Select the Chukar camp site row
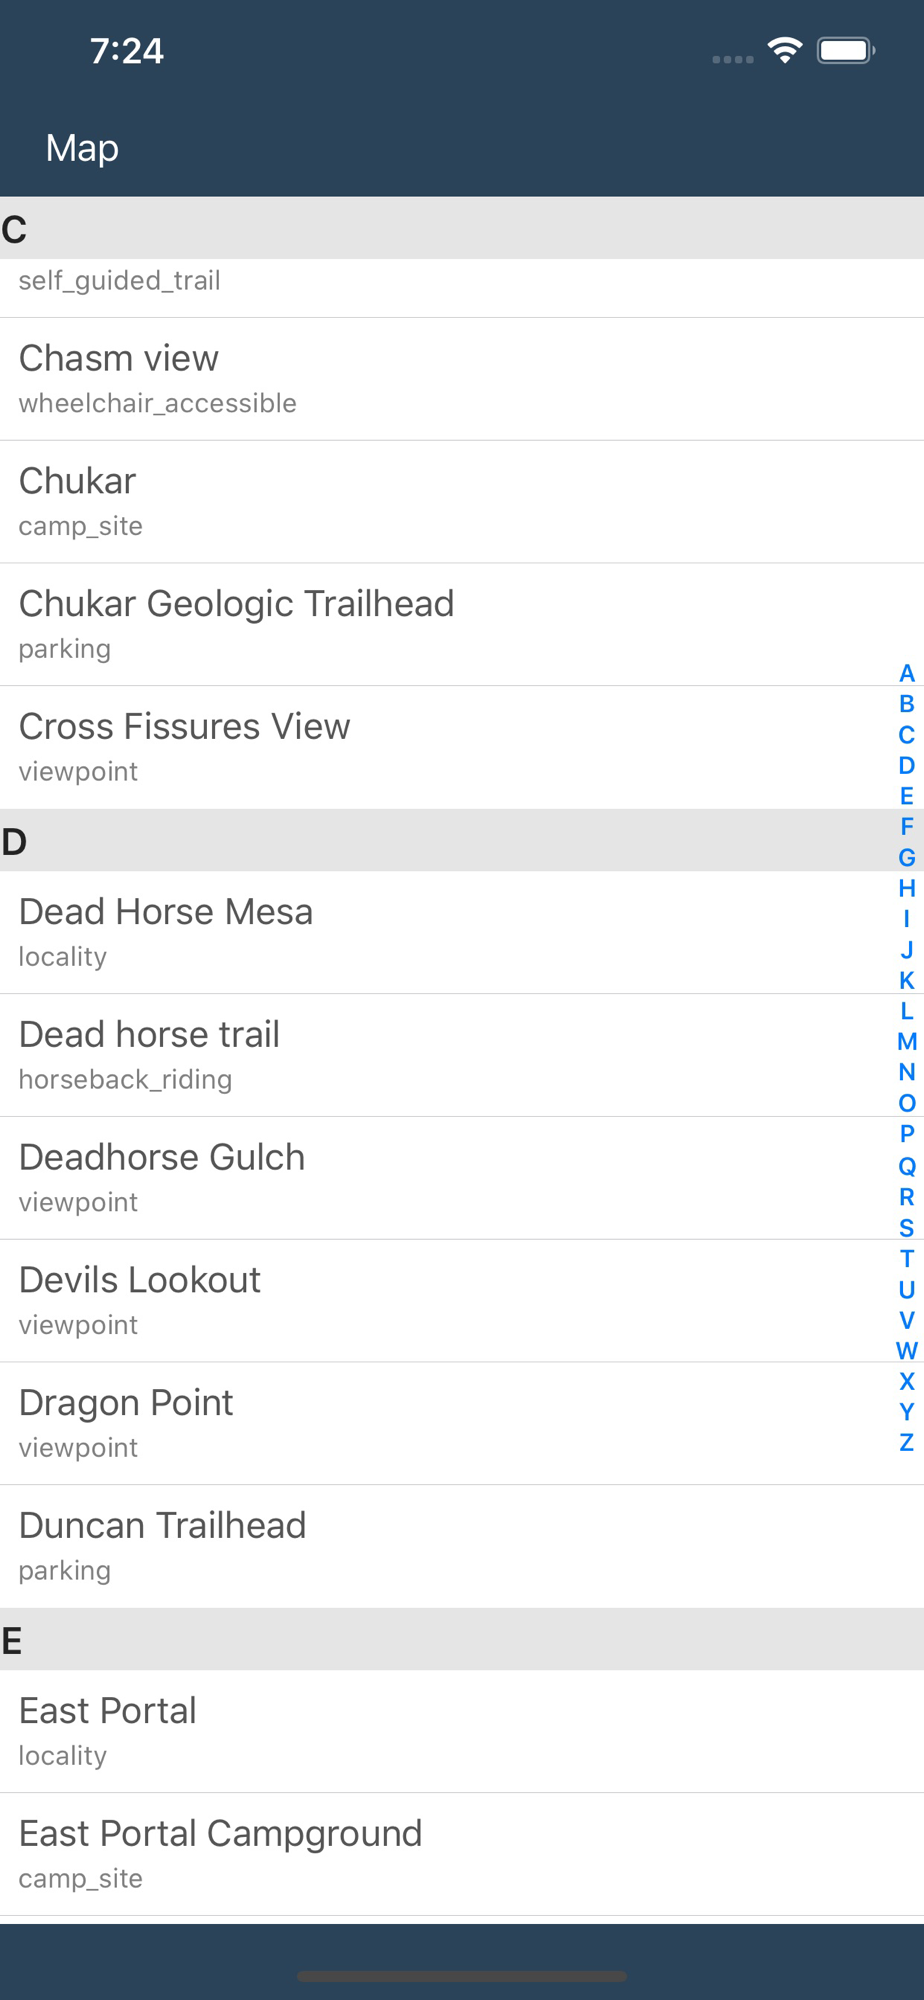 tap(462, 502)
